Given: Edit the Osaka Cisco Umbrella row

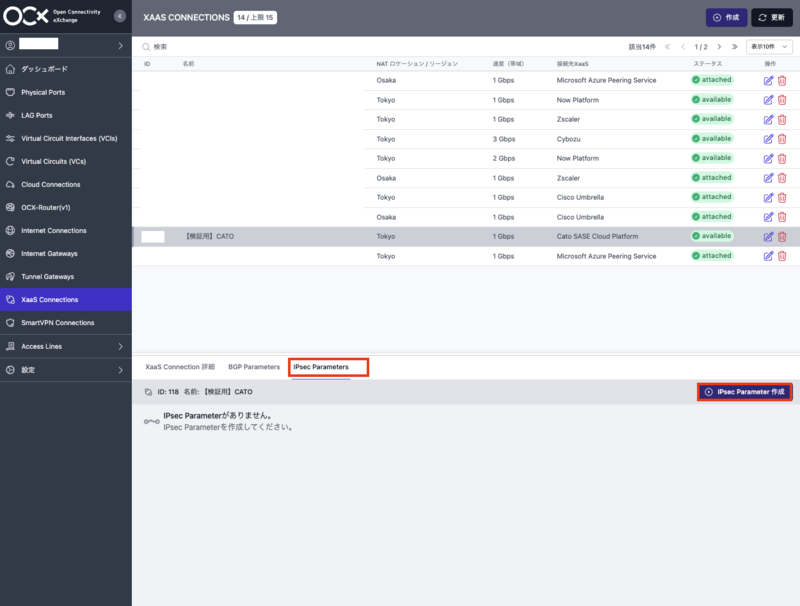Looking at the screenshot, I should click(768, 217).
